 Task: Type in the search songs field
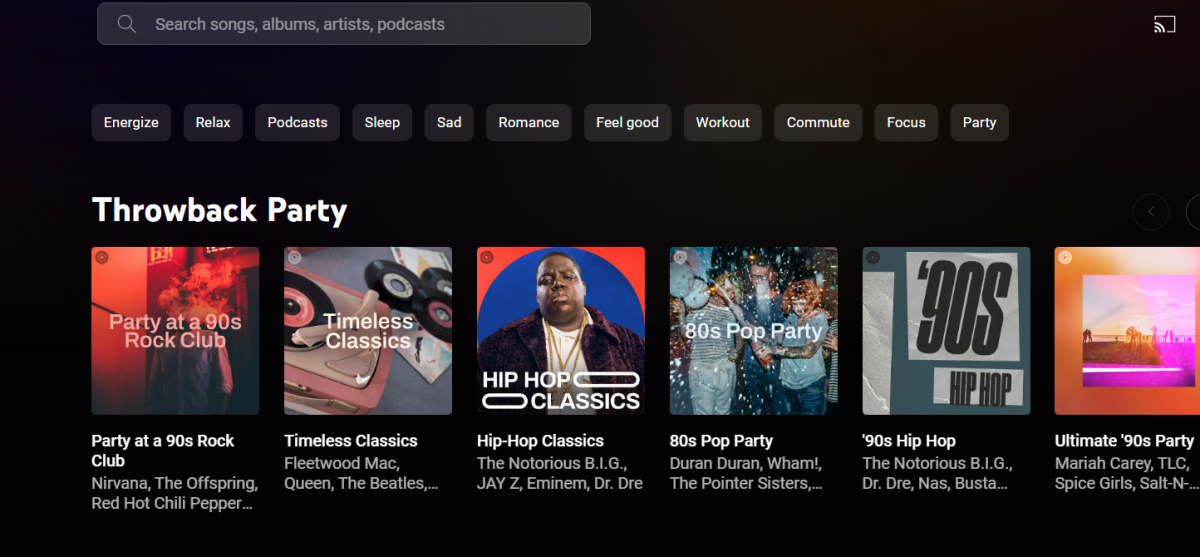(x=360, y=24)
